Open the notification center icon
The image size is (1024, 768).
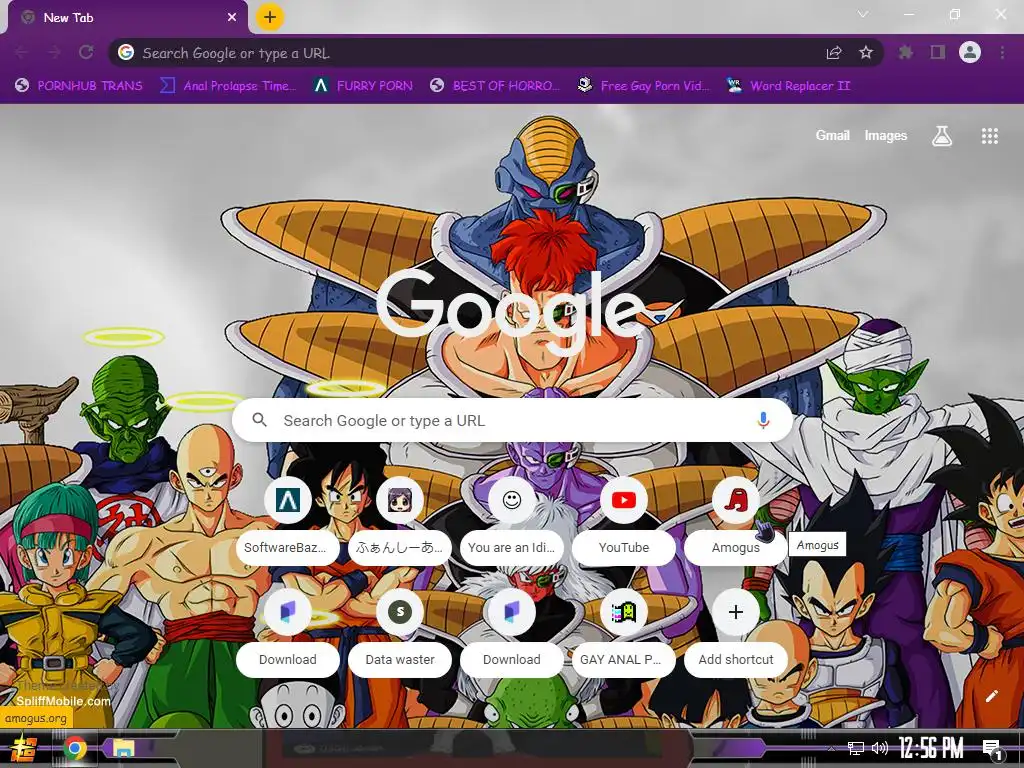click(993, 750)
